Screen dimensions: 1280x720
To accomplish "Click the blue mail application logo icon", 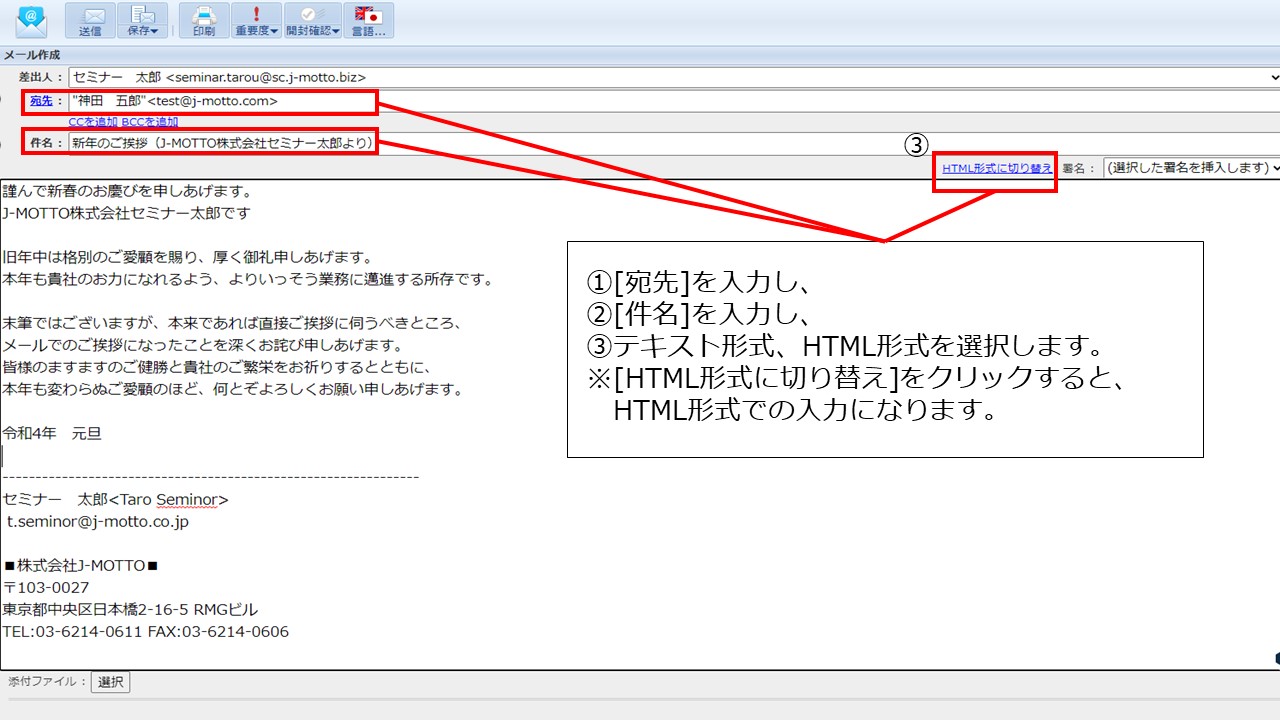I will pos(31,20).
